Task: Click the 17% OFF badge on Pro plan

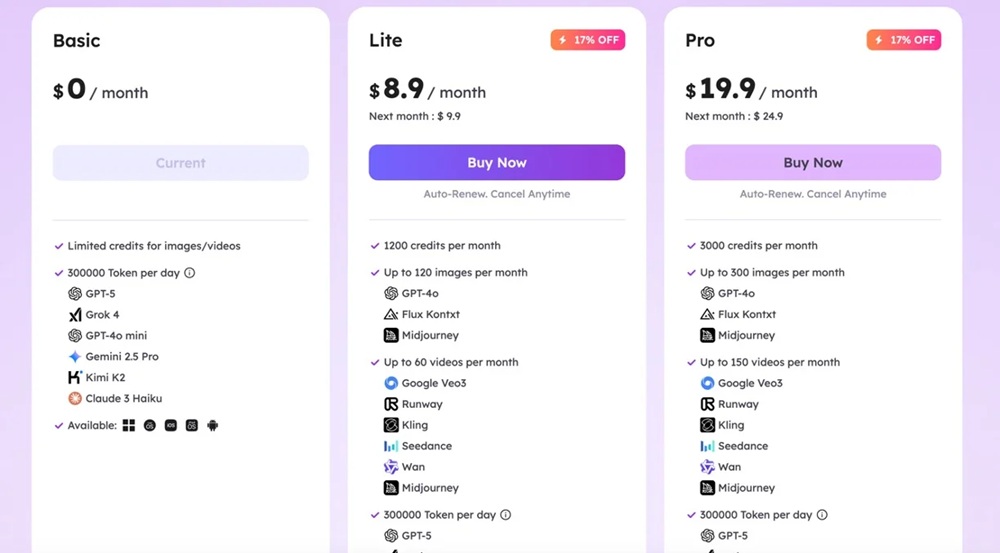Action: 903,40
